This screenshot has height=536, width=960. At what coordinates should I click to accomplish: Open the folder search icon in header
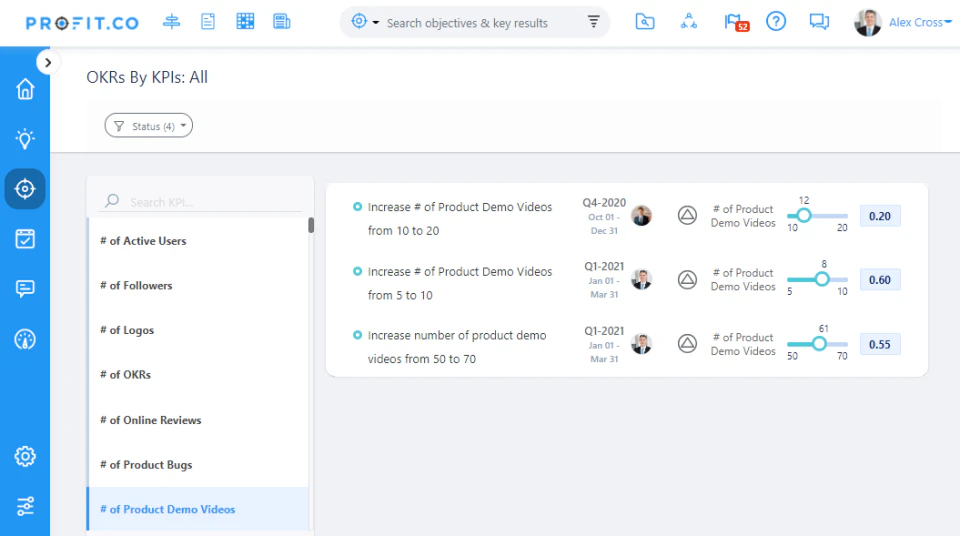(645, 22)
